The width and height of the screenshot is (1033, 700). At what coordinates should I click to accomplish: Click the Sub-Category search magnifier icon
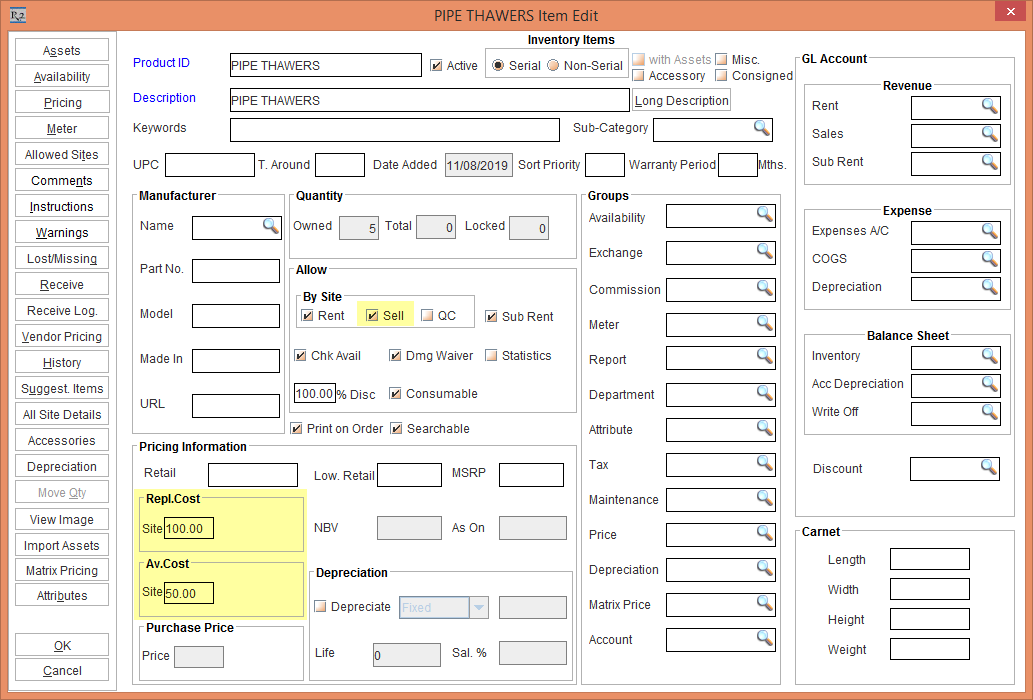(762, 128)
